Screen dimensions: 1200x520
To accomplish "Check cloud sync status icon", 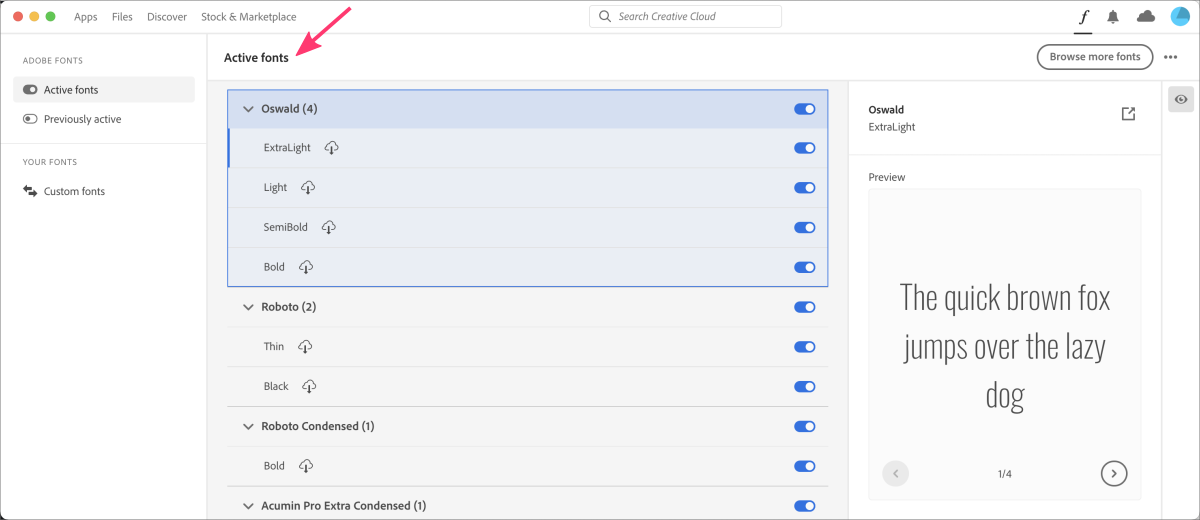I will 1146,17.
